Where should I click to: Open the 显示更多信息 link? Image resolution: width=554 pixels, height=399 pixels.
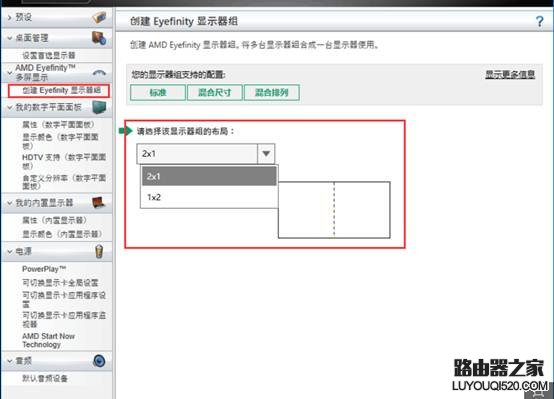(510, 75)
